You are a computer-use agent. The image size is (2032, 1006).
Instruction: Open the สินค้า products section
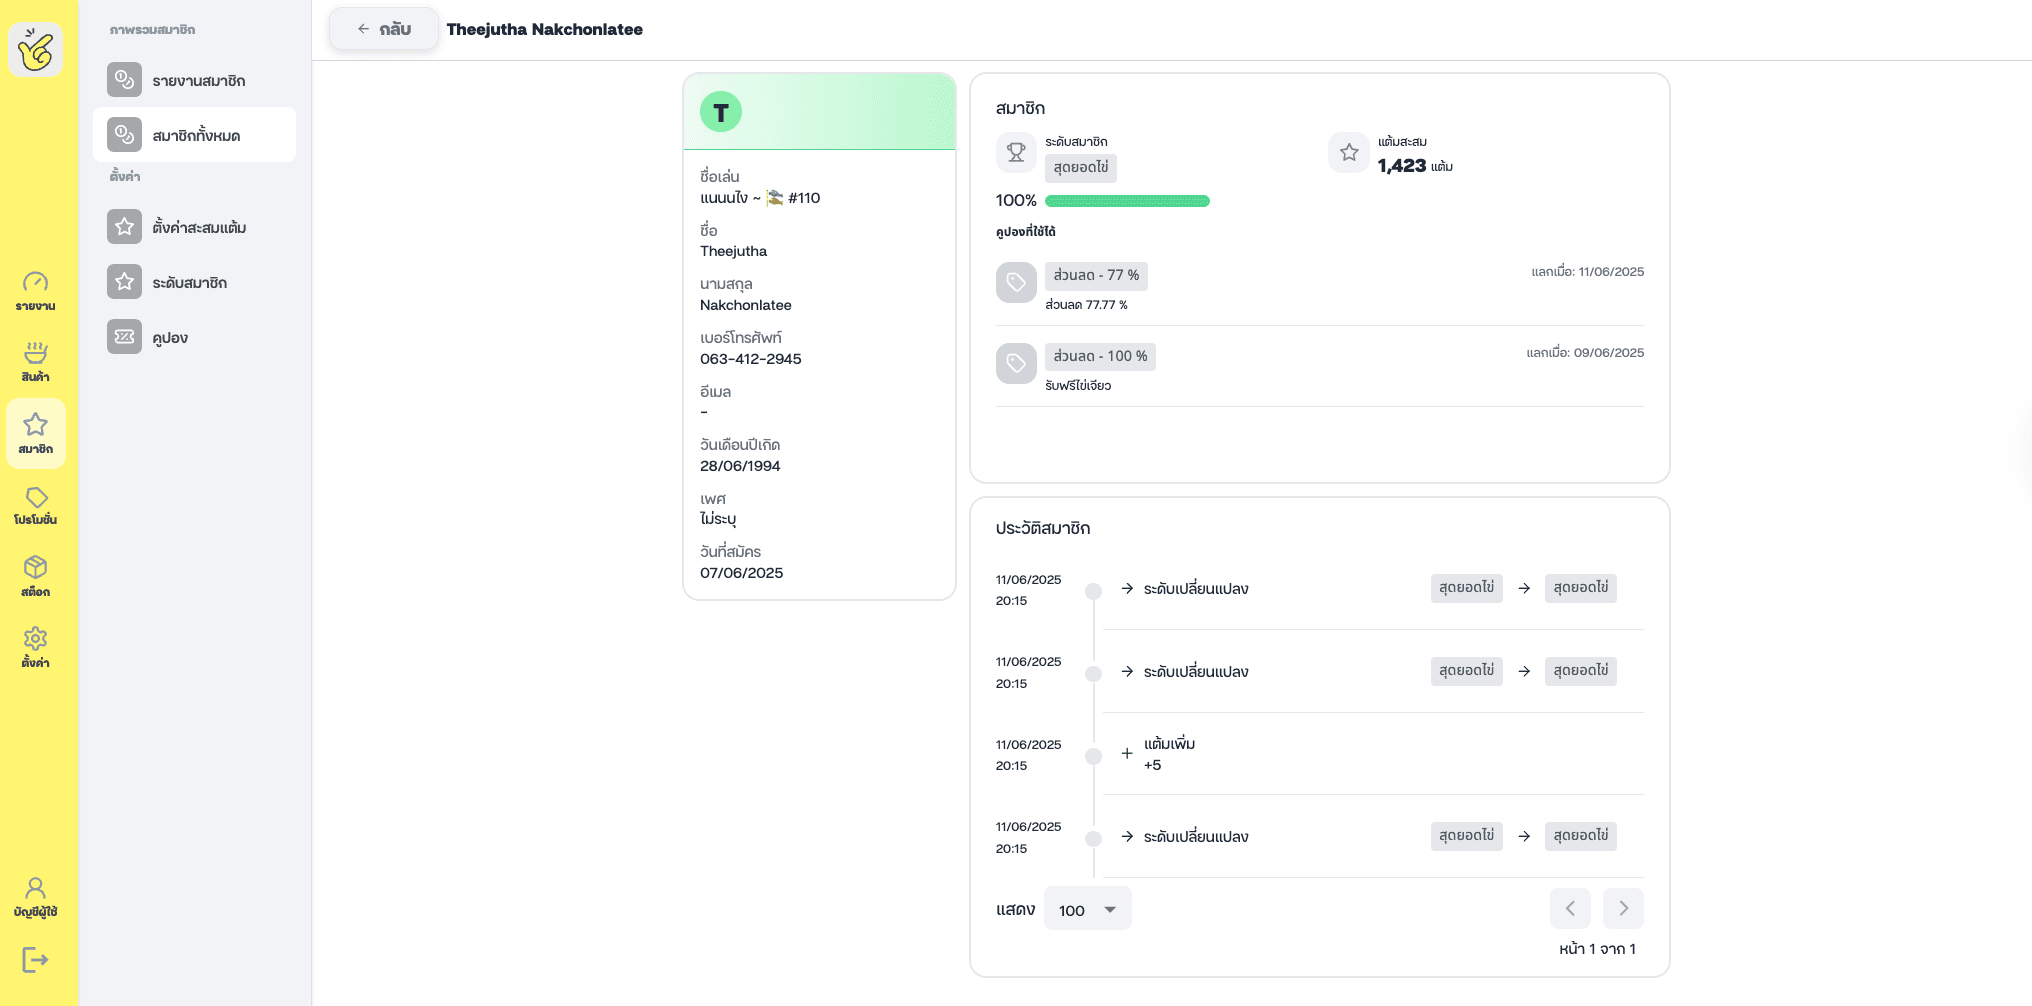click(36, 362)
